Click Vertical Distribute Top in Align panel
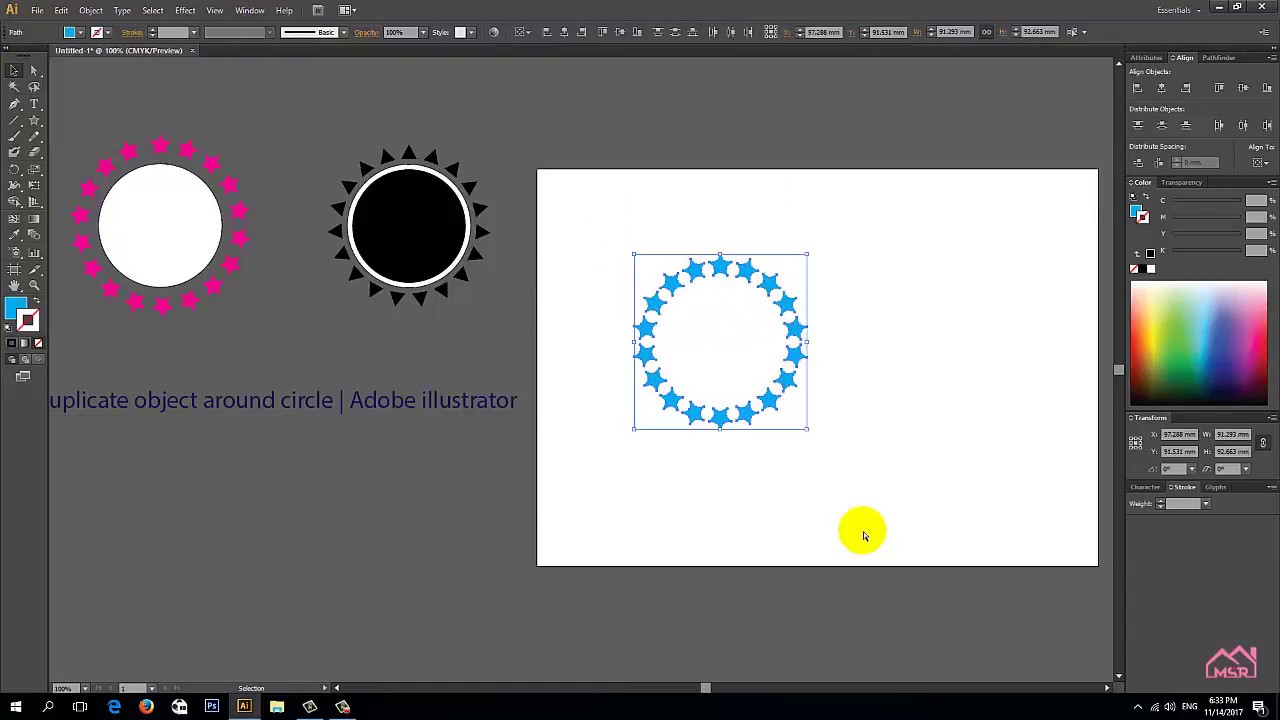 (x=1137, y=125)
